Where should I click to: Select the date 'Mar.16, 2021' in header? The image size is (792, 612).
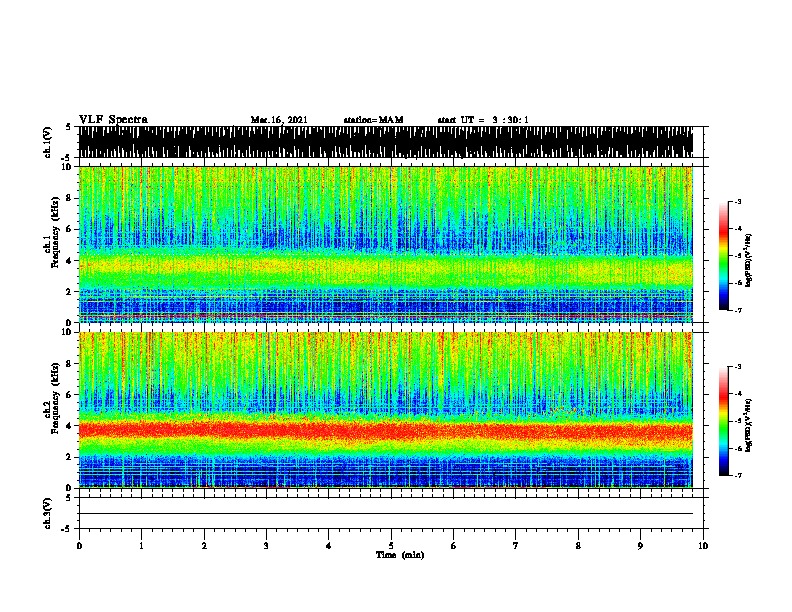(279, 120)
